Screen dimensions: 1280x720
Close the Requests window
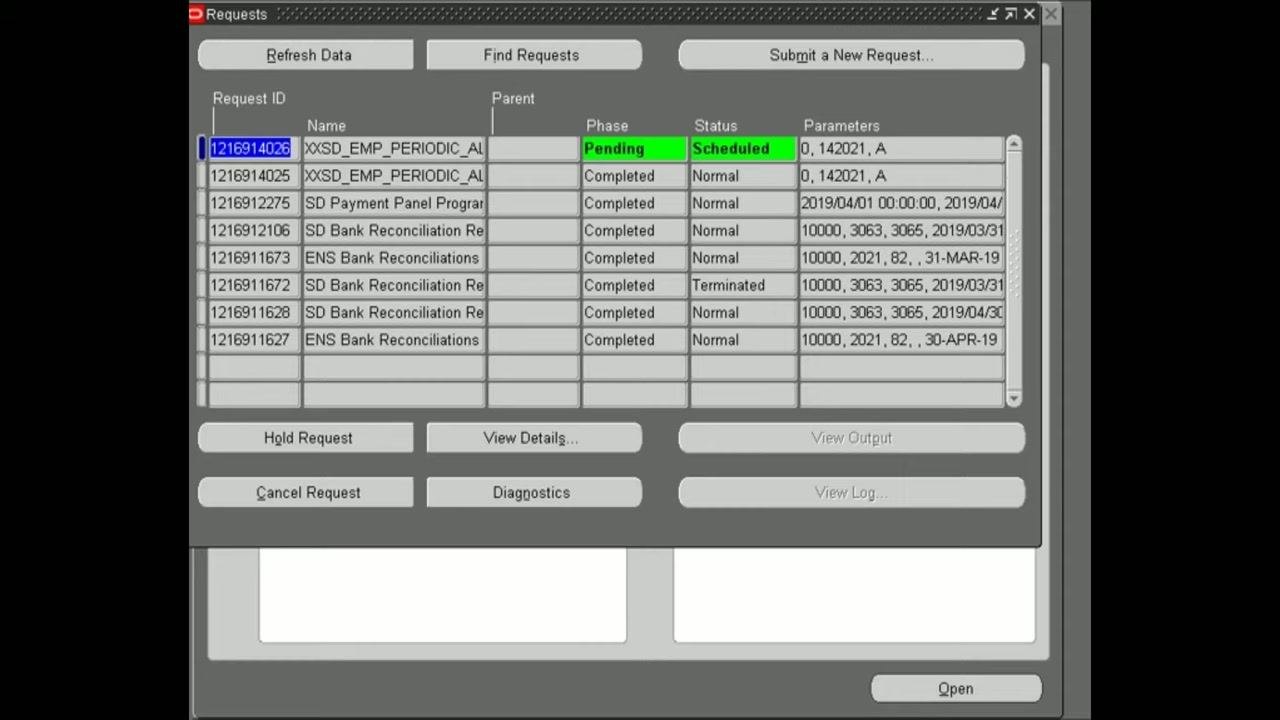pos(1029,14)
